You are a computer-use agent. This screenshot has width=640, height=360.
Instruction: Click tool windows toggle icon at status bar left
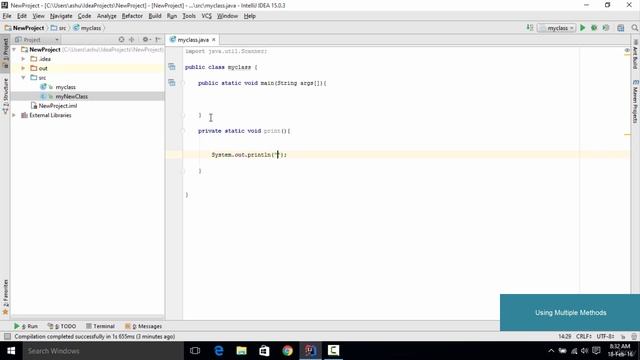7,336
